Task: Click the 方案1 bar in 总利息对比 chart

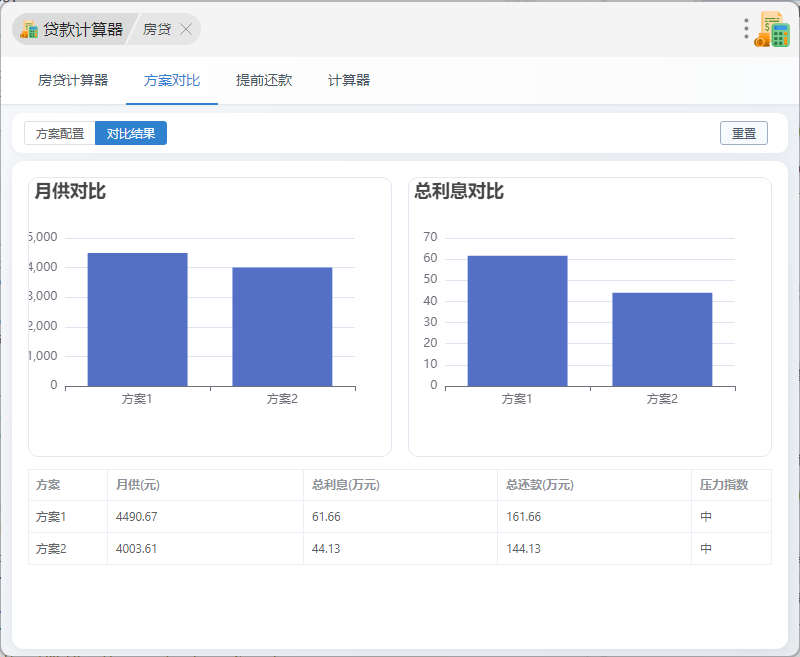Action: (517, 321)
